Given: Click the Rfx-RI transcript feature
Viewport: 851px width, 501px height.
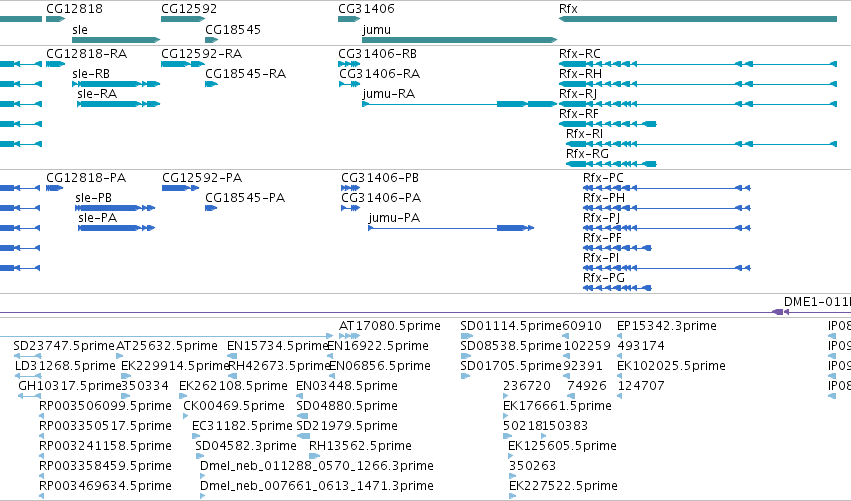Looking at the screenshot, I should click(x=701, y=144).
